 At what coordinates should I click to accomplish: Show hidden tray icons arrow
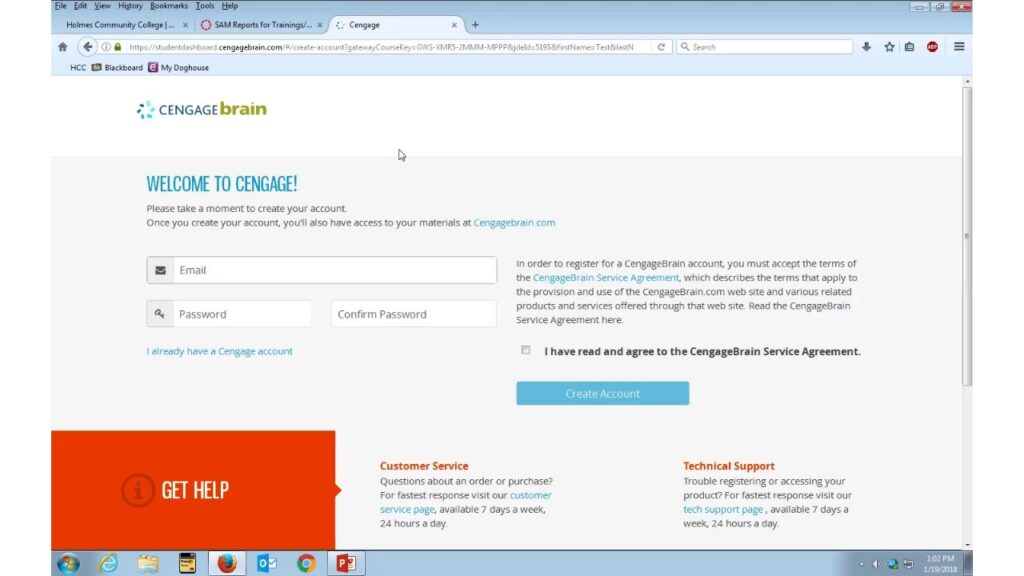pyautogui.click(x=861, y=564)
